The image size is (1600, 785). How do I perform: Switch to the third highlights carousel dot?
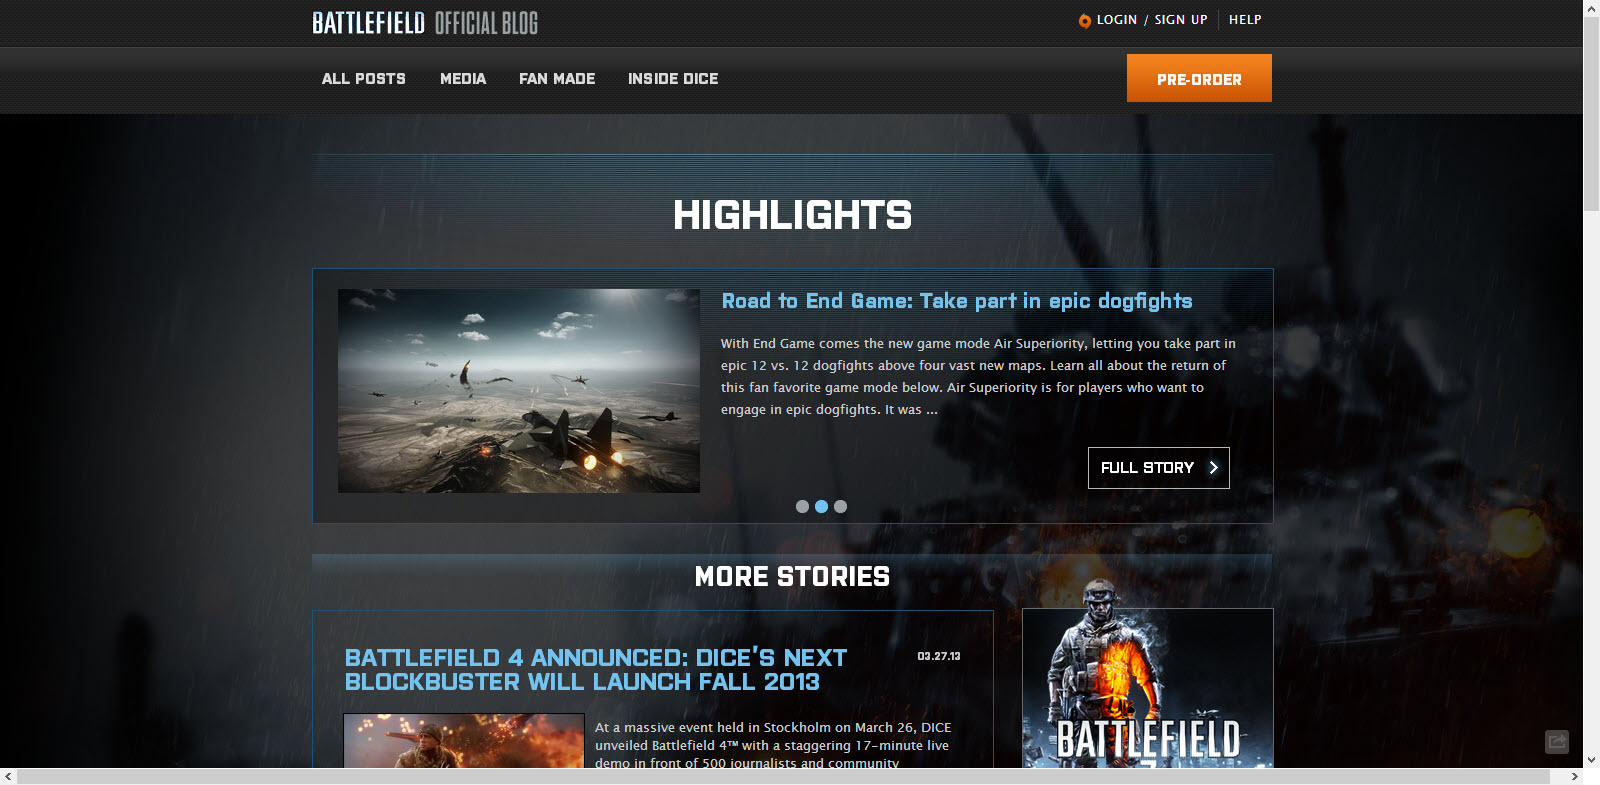pyautogui.click(x=840, y=507)
